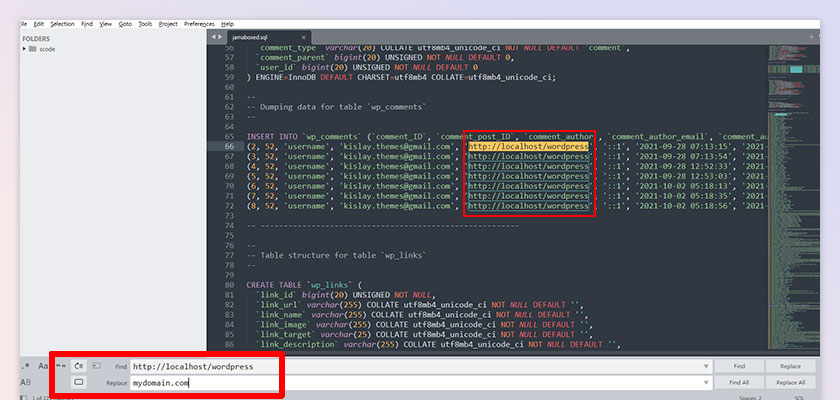Click the FOLDERS sidebar heading
The width and height of the screenshot is (840, 400).
coord(36,39)
